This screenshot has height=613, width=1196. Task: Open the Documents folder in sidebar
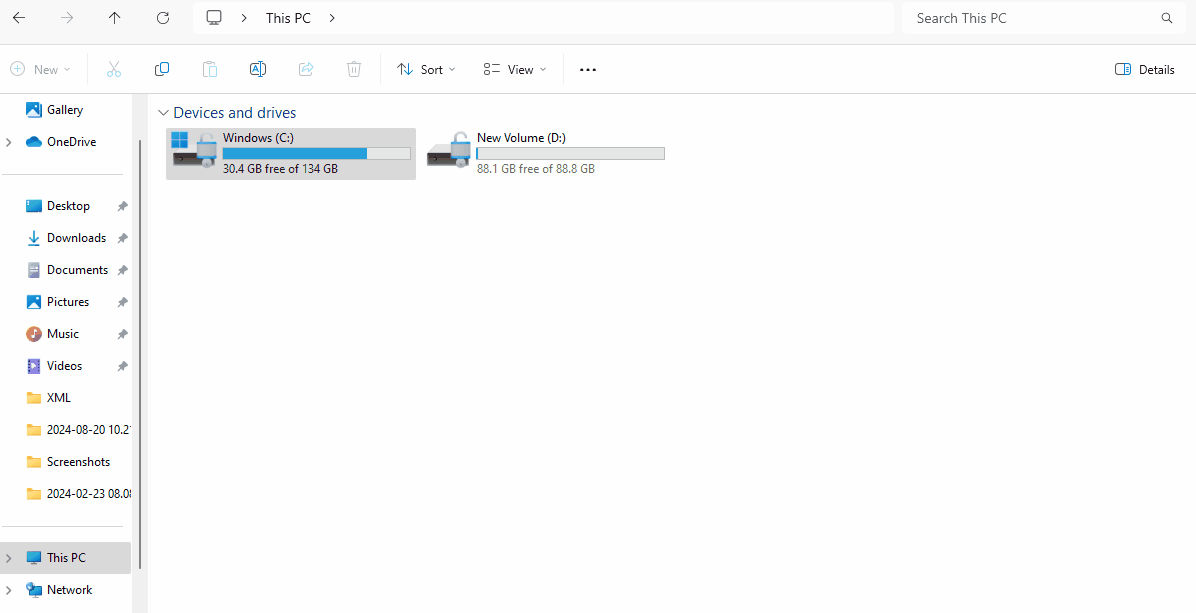coord(77,270)
